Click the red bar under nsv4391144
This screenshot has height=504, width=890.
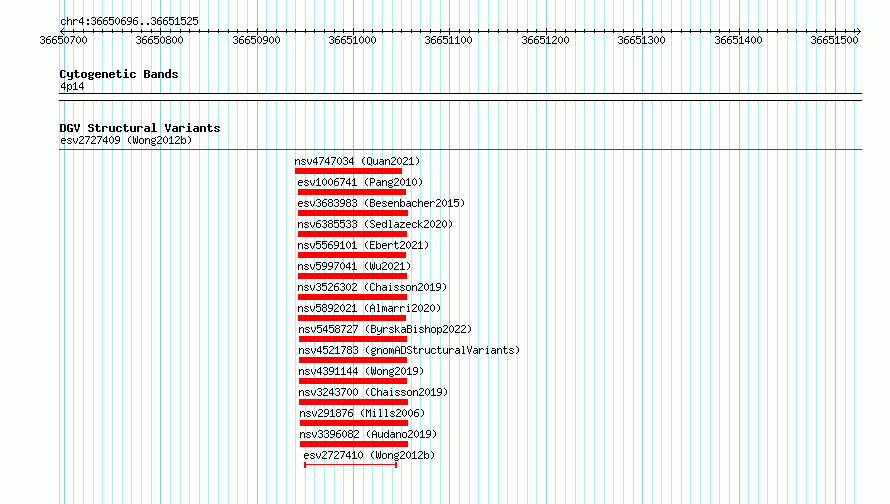click(x=353, y=381)
